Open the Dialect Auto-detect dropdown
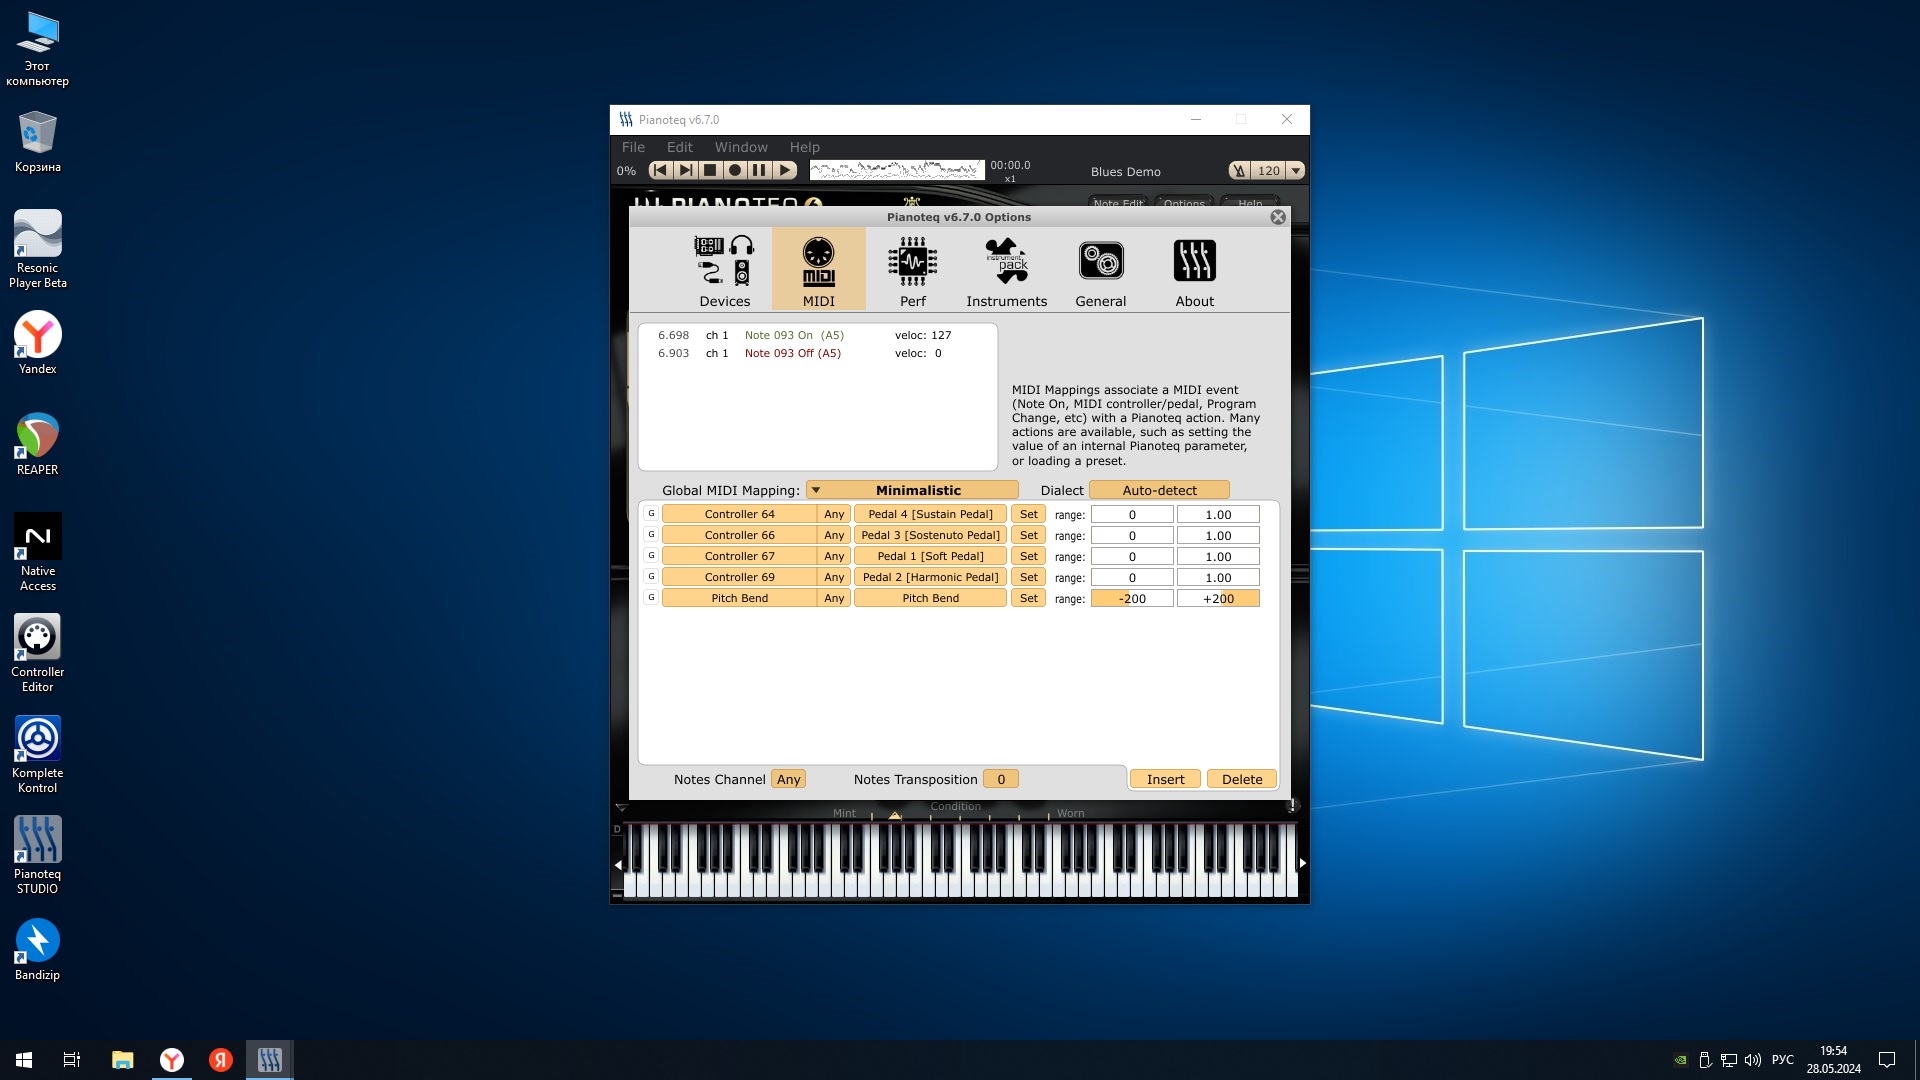This screenshot has height=1080, width=1920. pos(1159,490)
